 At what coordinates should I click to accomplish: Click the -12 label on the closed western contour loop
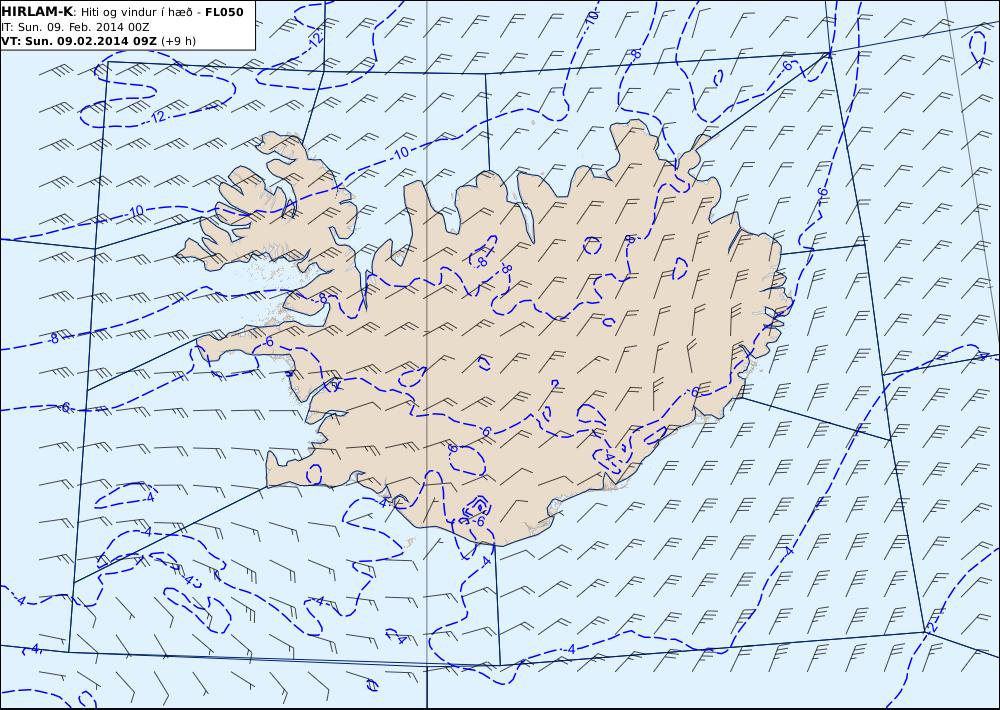pos(158,117)
